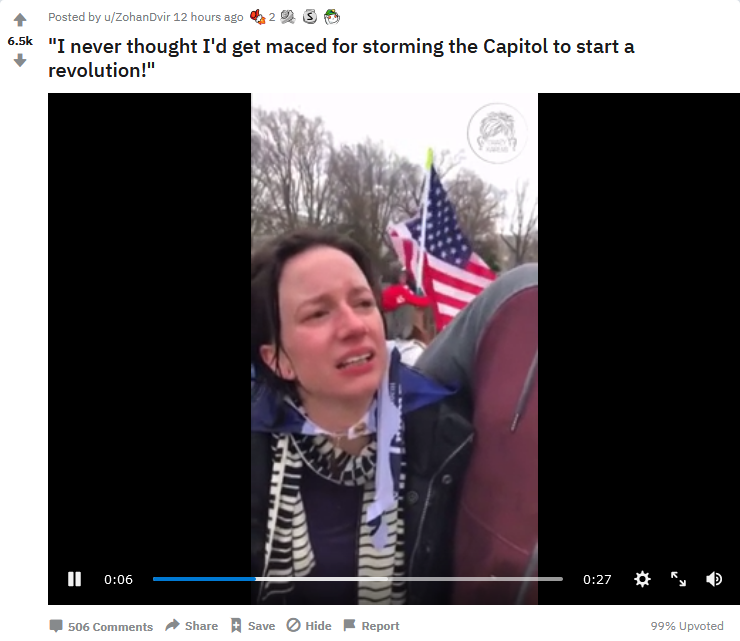740x641 pixels.
Task: Share this post
Action: coord(192,626)
